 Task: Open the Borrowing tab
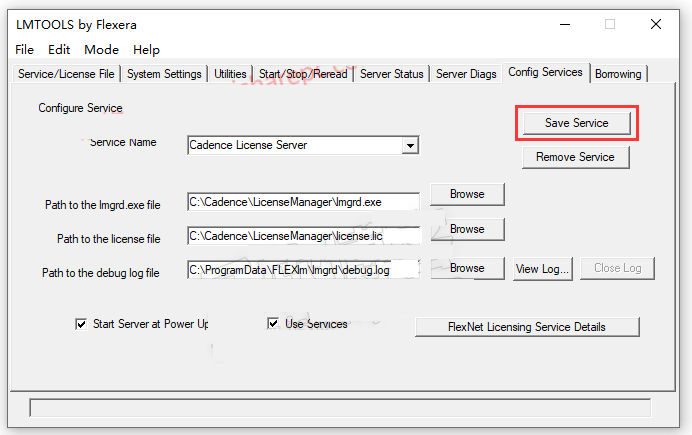pyautogui.click(x=618, y=74)
